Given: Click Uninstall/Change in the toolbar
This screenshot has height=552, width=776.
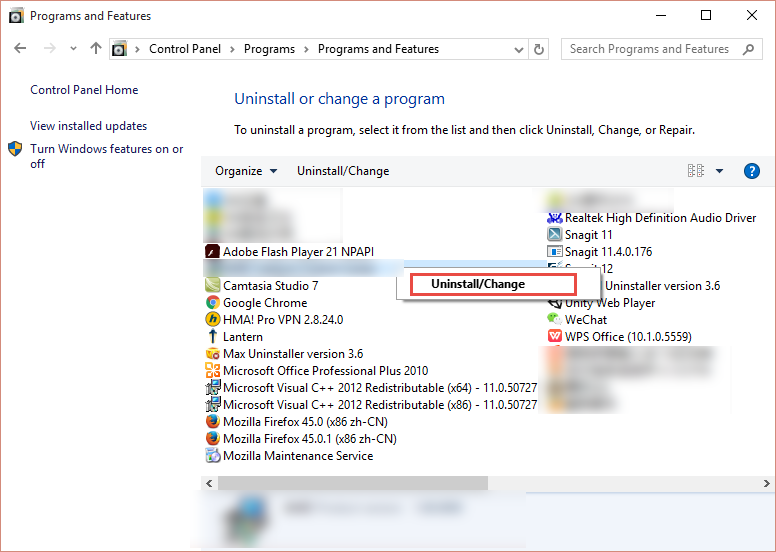Looking at the screenshot, I should click(343, 171).
